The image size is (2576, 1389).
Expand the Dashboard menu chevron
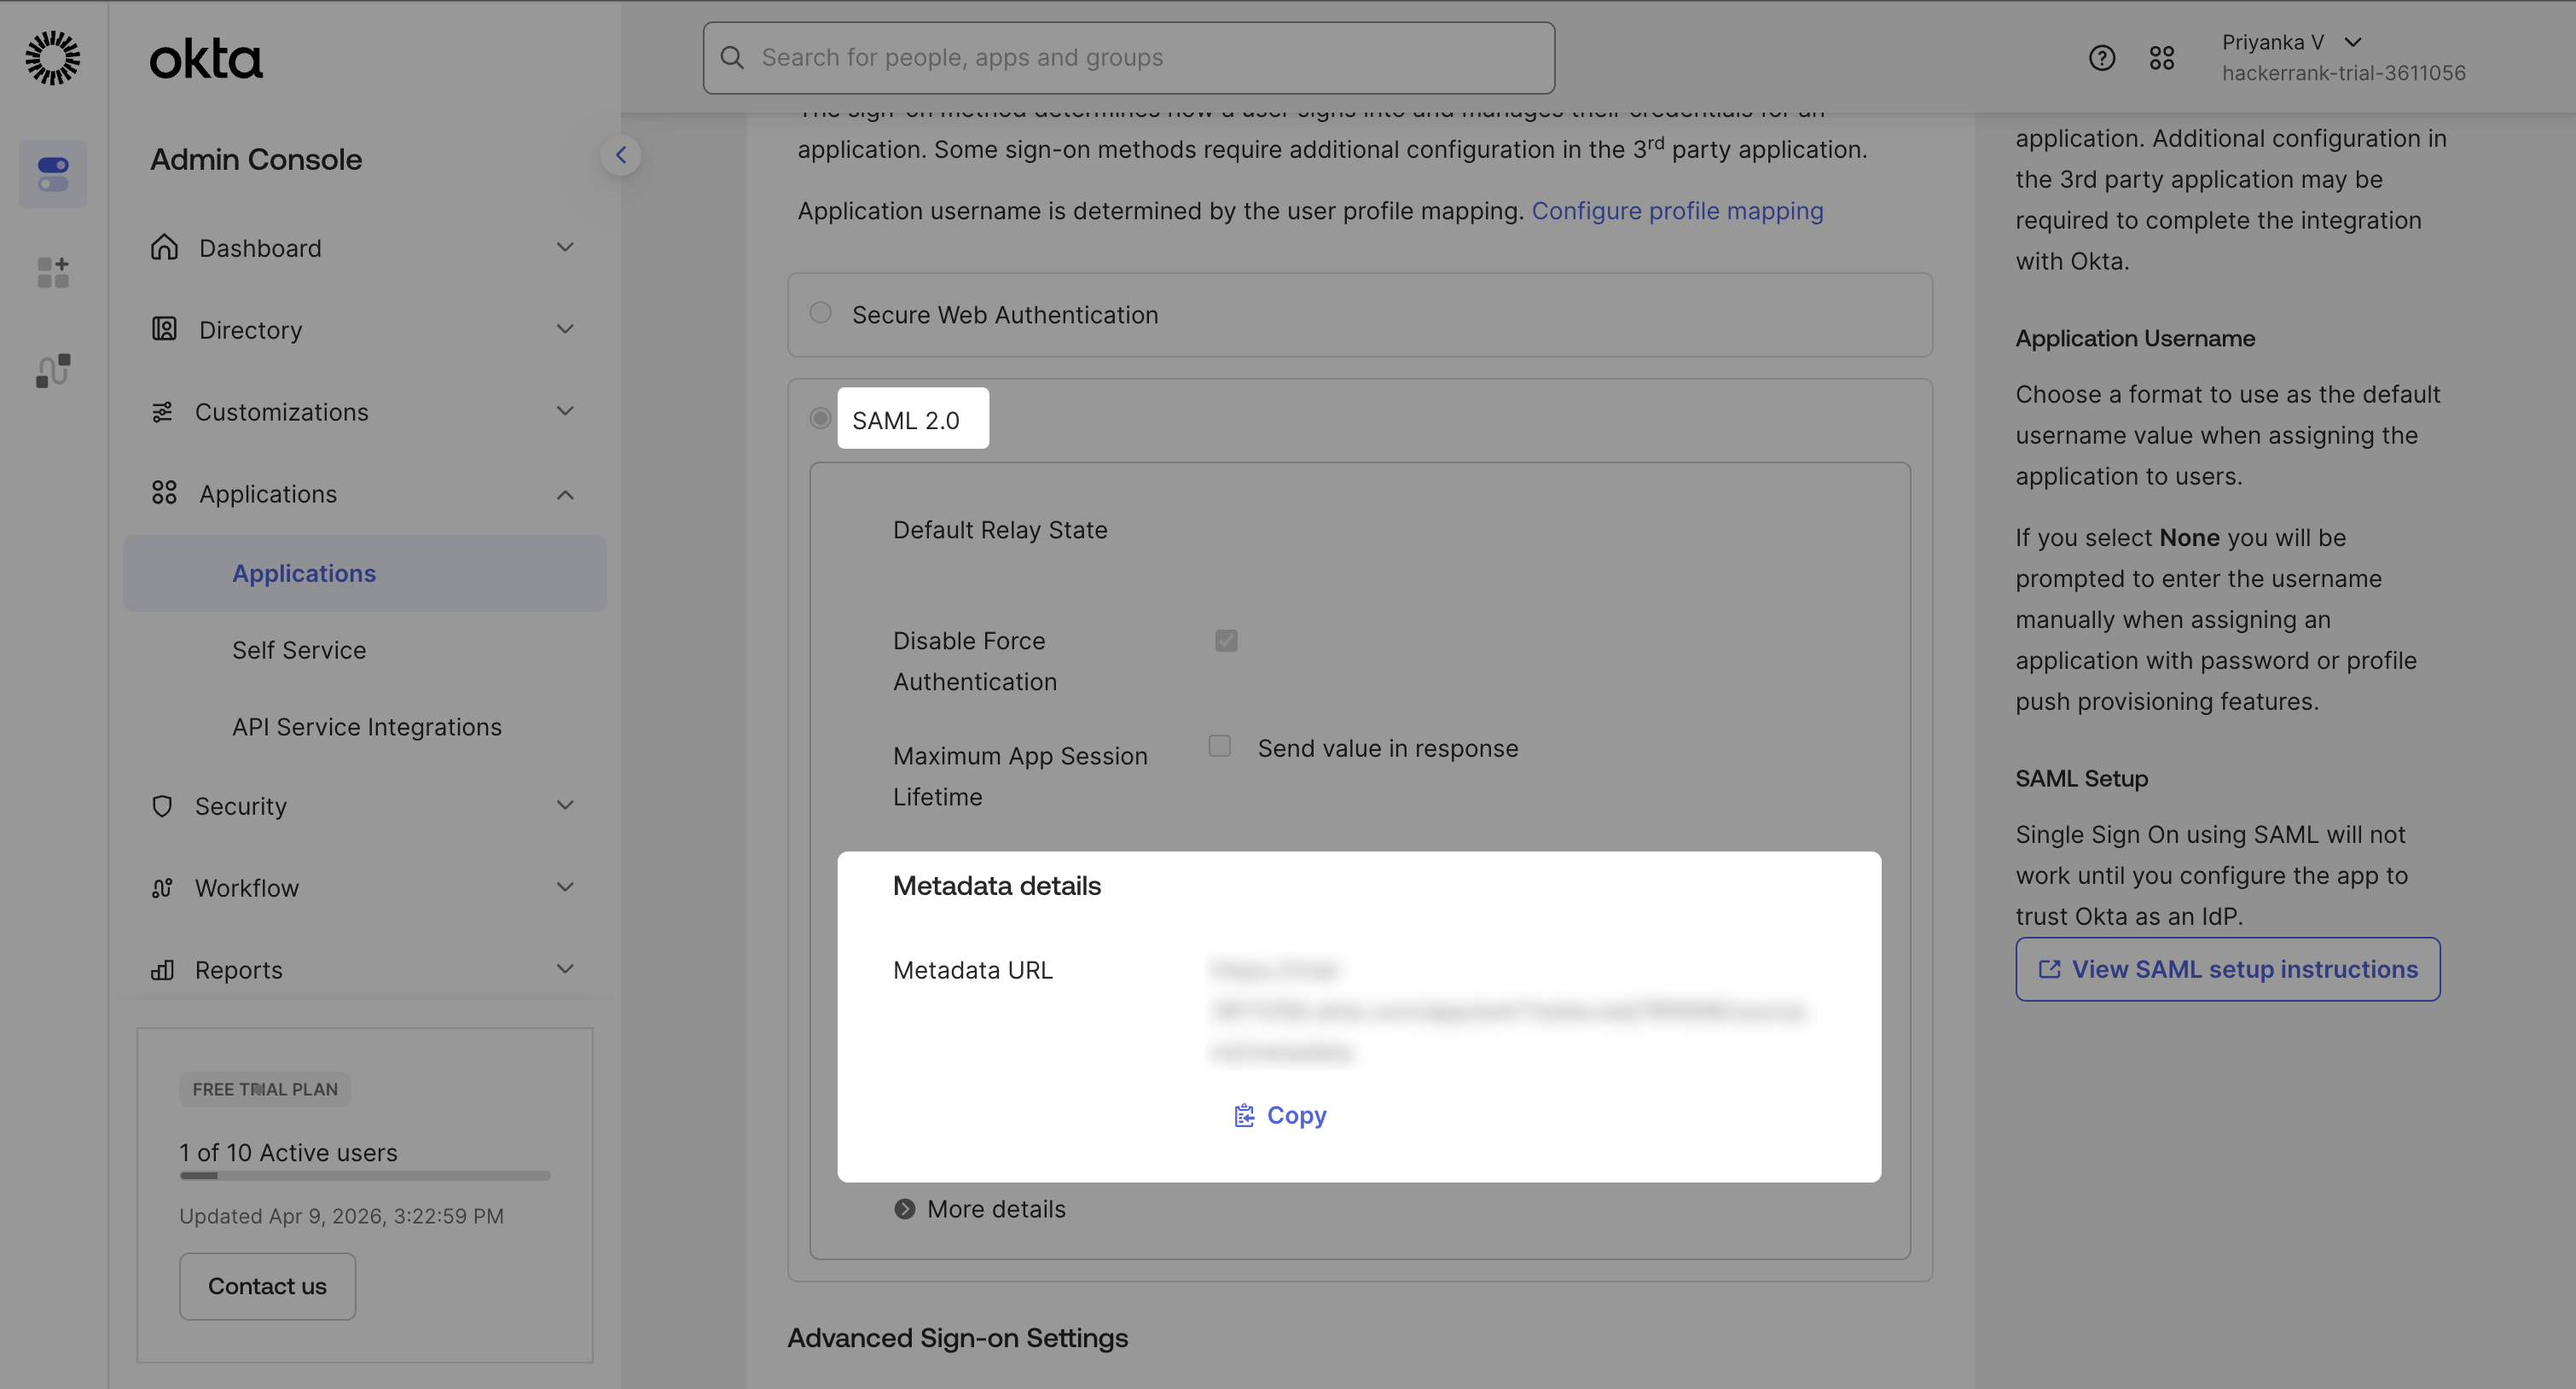click(x=565, y=247)
